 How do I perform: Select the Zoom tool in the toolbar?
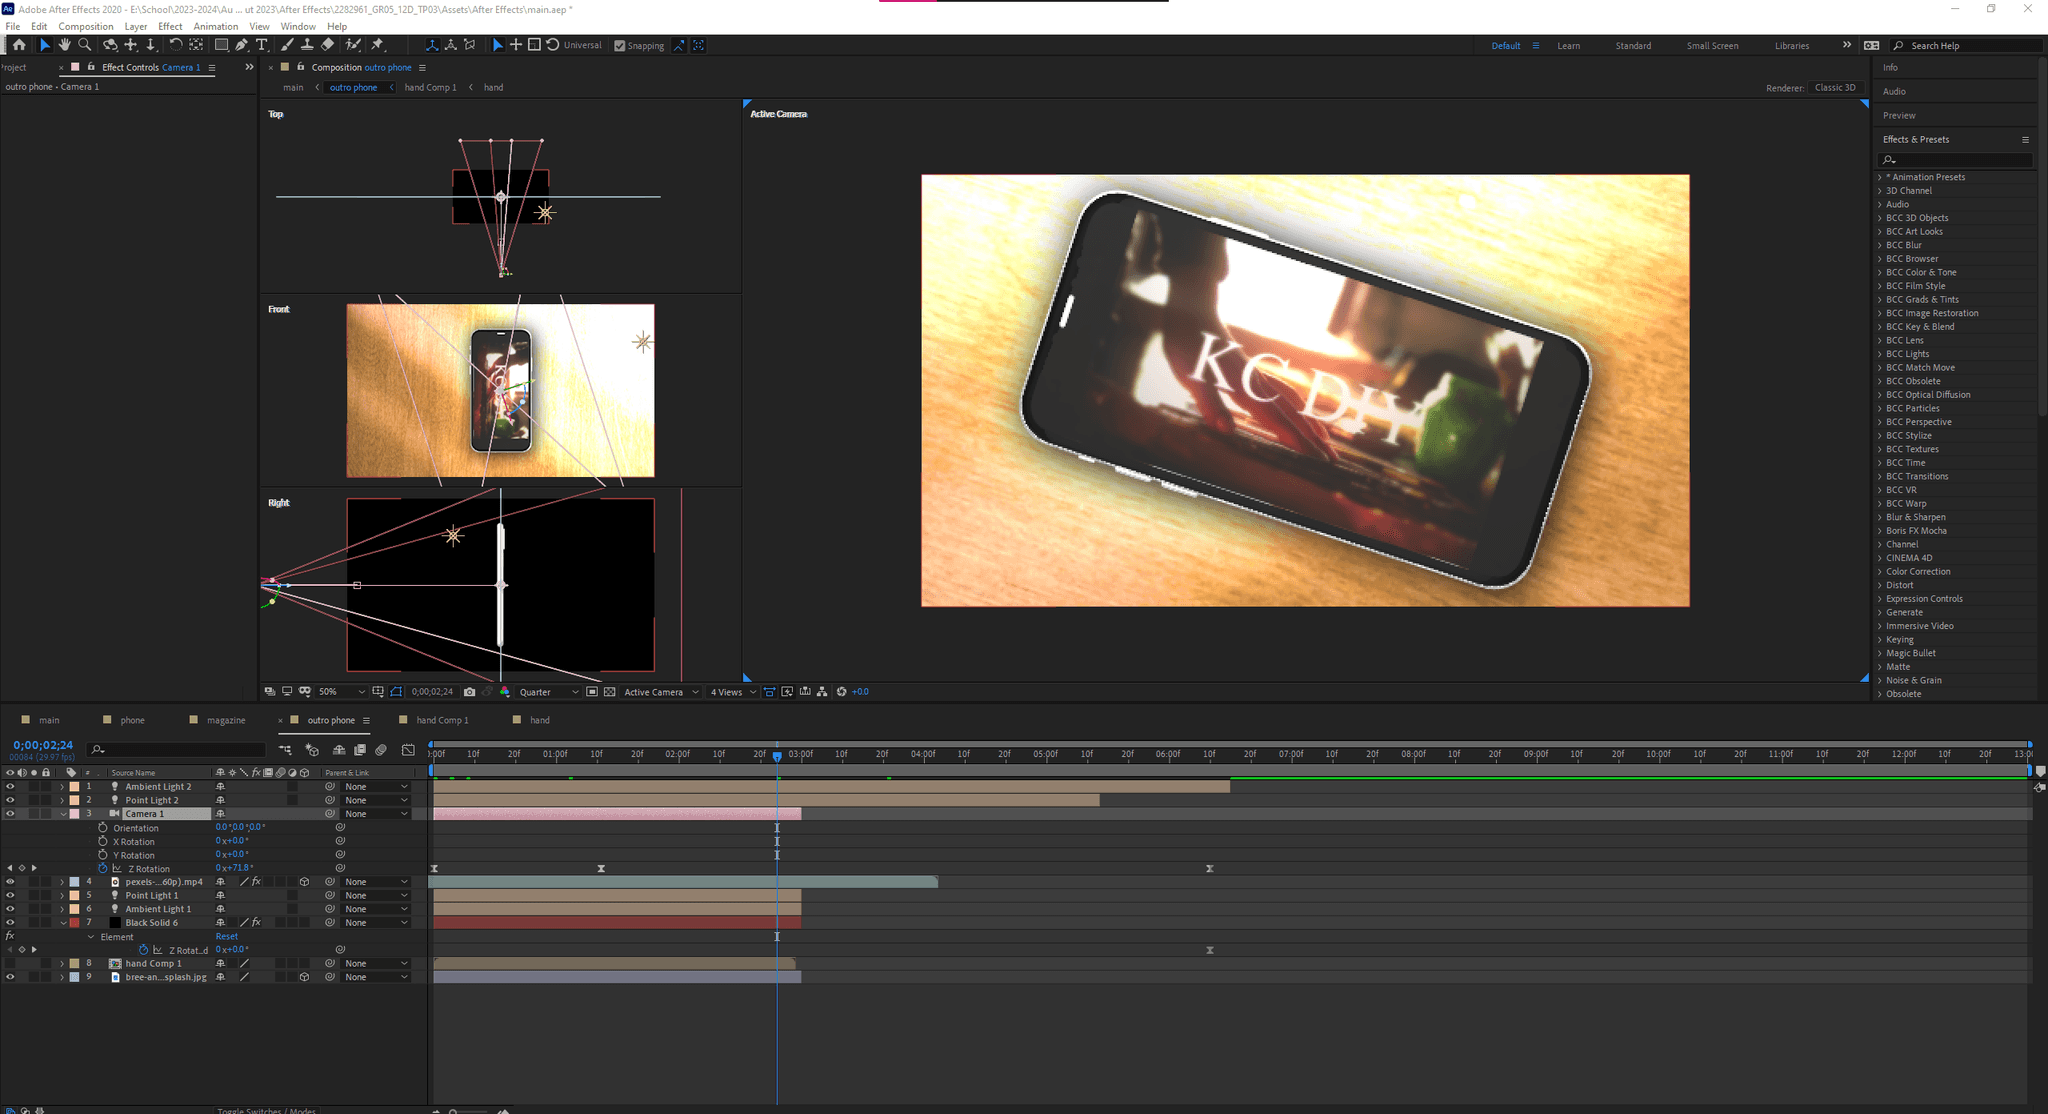click(85, 45)
